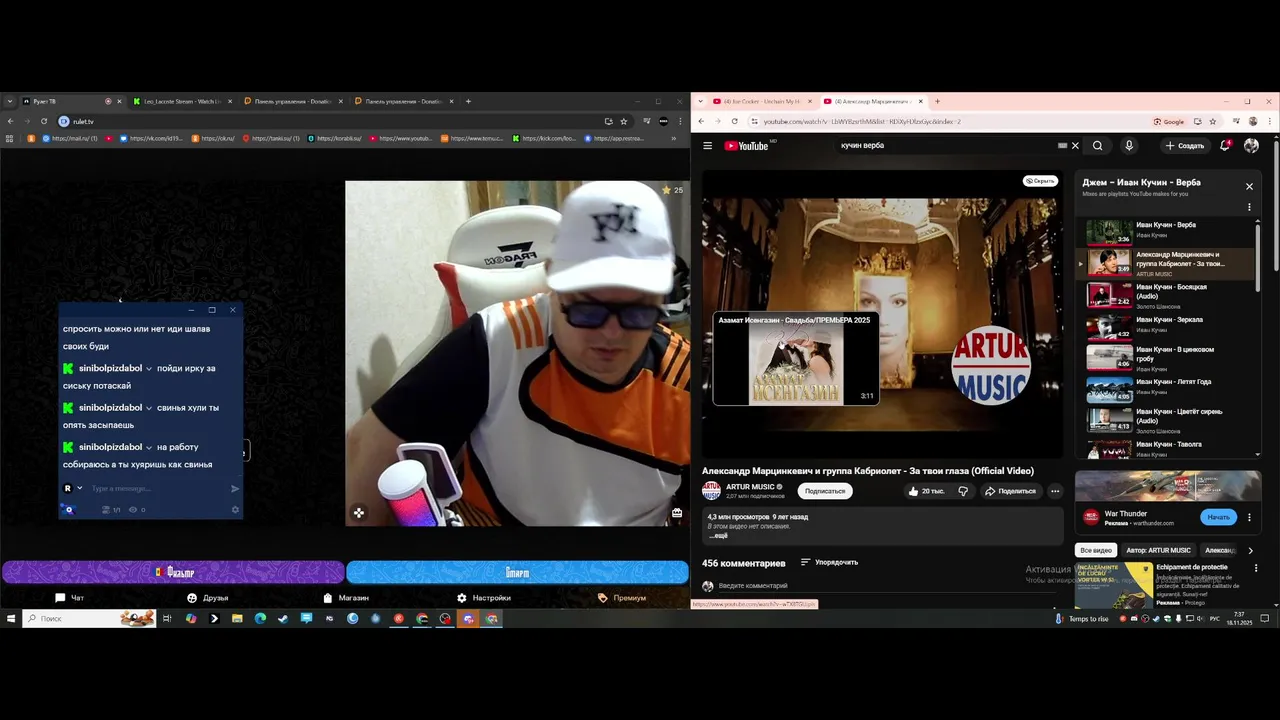Viewport: 1280px width, 720px height.
Task: Open the Windows Start menu
Action: [x=11, y=619]
